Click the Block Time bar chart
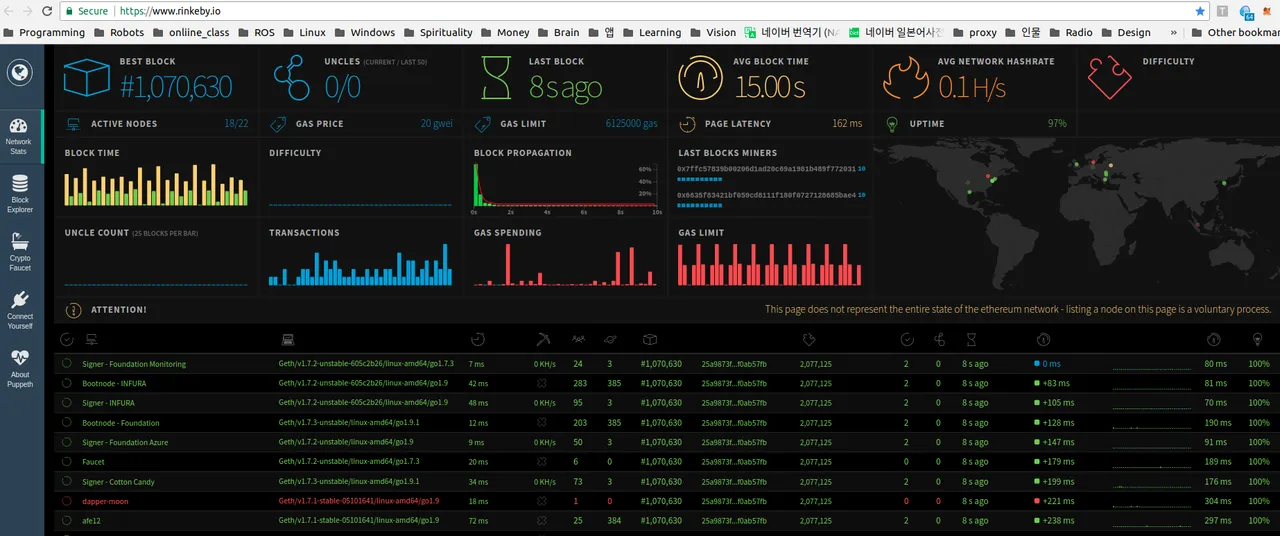 pos(156,184)
